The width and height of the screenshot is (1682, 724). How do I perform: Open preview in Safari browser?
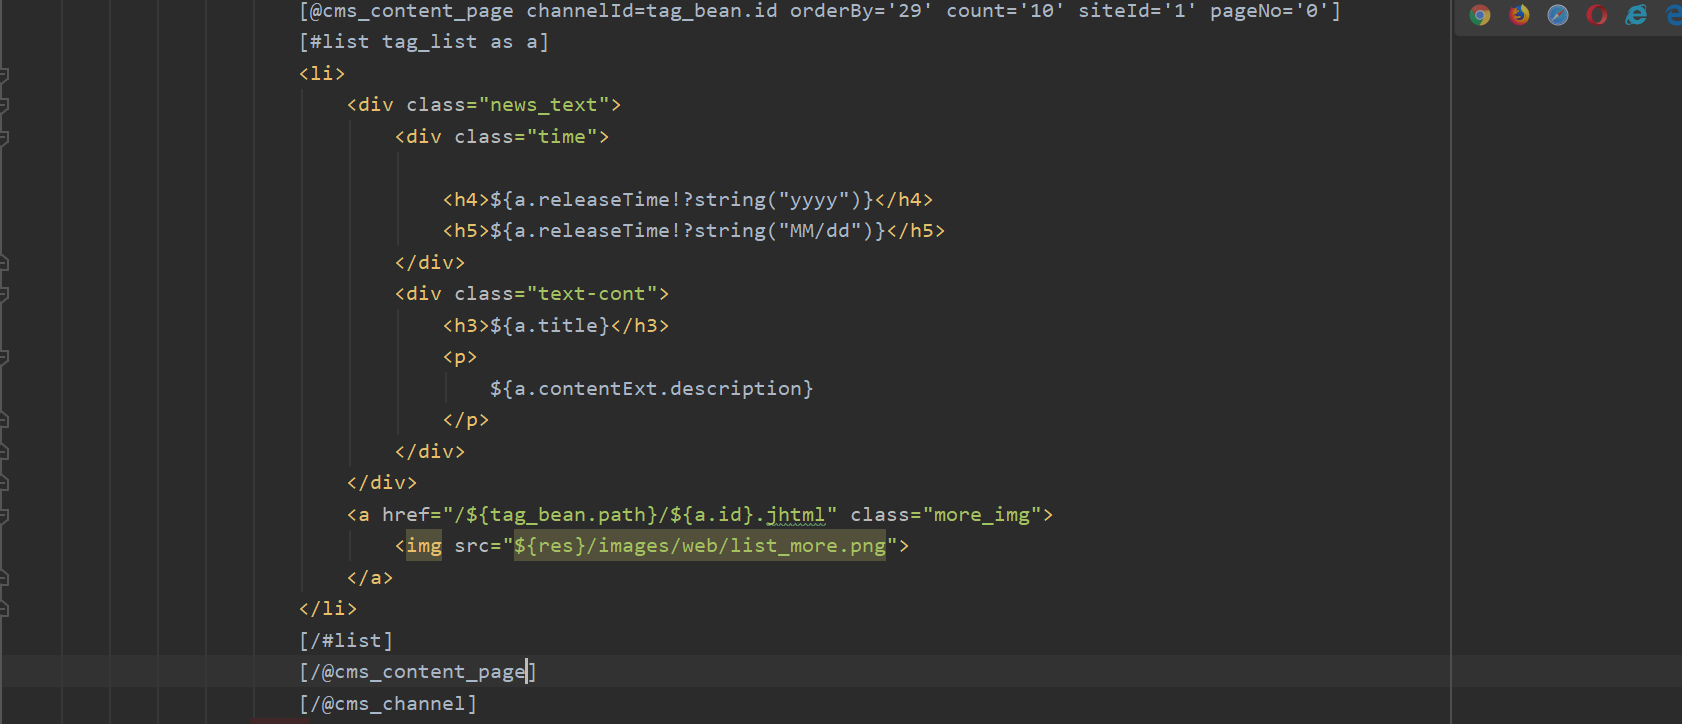pos(1558,15)
